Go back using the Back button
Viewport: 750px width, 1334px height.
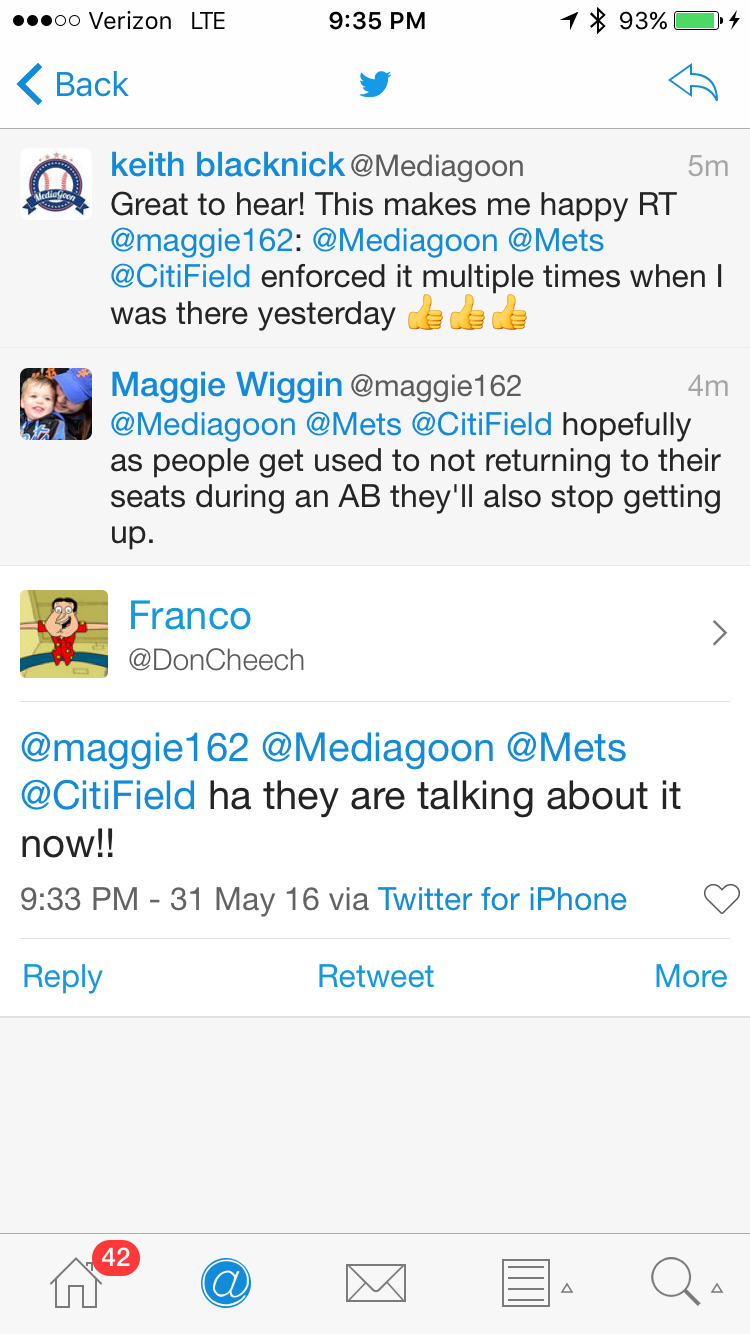pyautogui.click(x=73, y=84)
